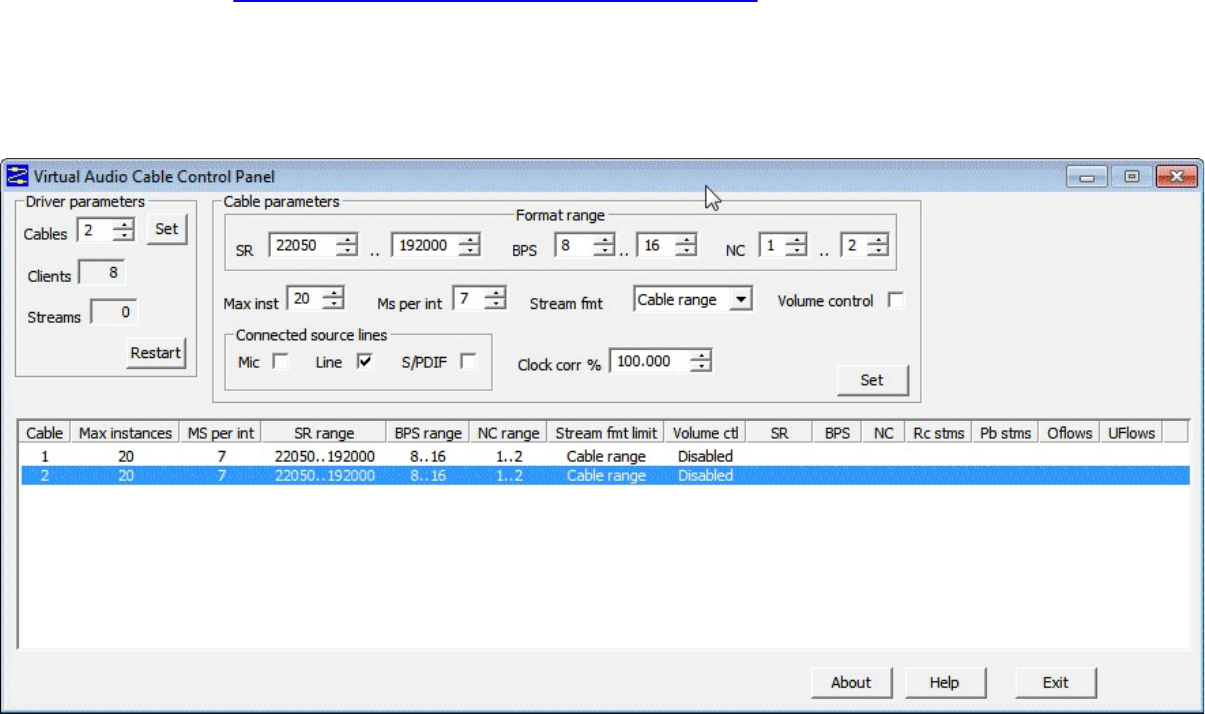Click the Cable column header
This screenshot has width=1205, height=714.
pos(44,433)
